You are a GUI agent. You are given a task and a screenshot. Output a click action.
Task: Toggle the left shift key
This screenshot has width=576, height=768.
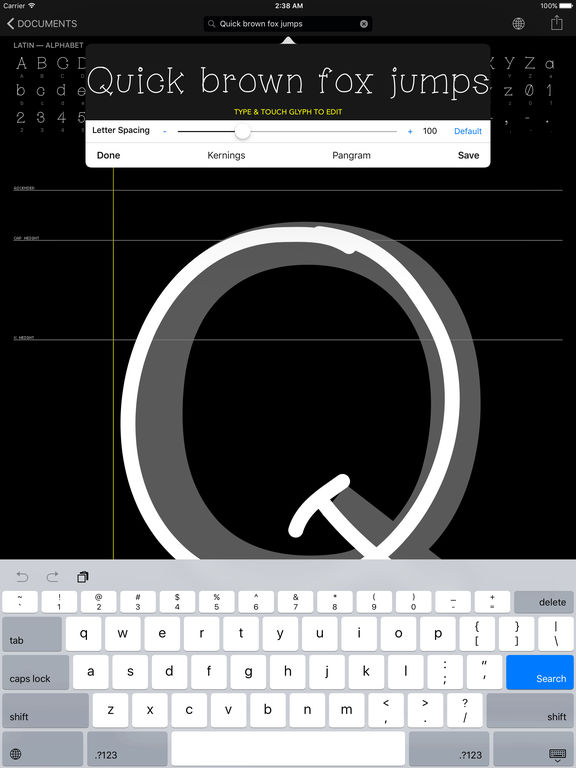[x=46, y=710]
